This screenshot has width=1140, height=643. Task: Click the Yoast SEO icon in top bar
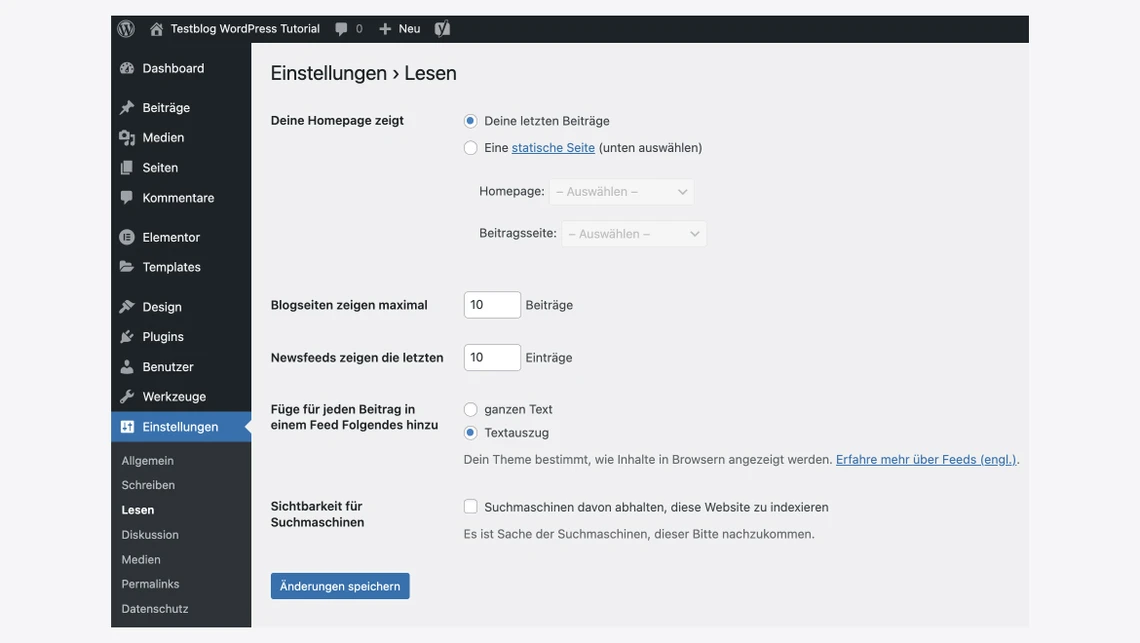tap(442, 29)
